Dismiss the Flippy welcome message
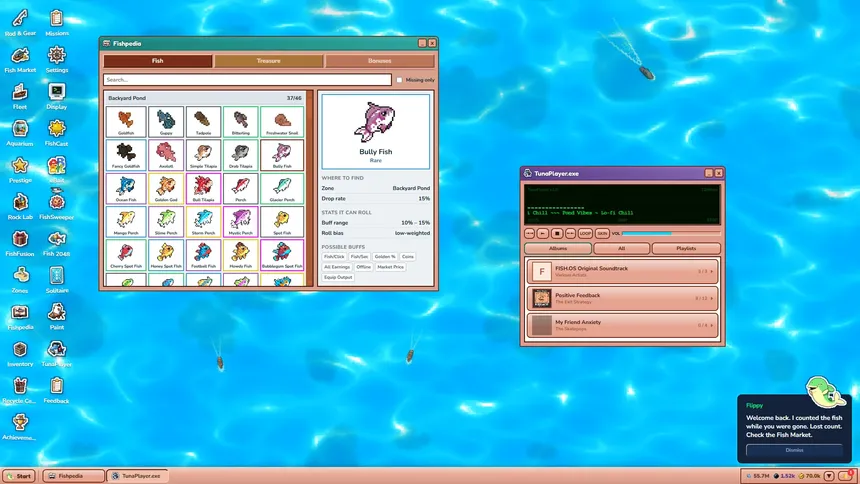 pos(794,450)
